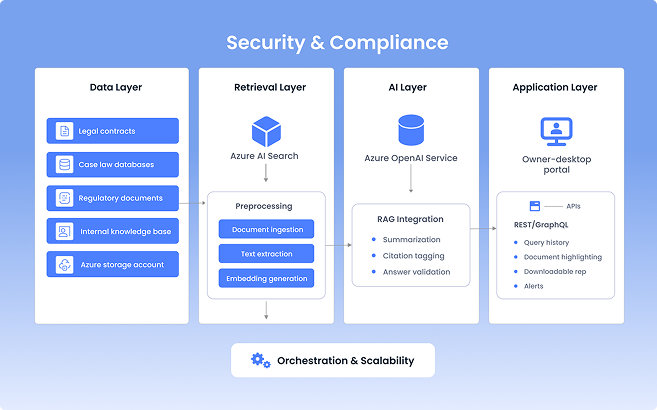Image resolution: width=657 pixels, height=410 pixels.
Task: Click the APIs window icon
Action: pyautogui.click(x=535, y=206)
